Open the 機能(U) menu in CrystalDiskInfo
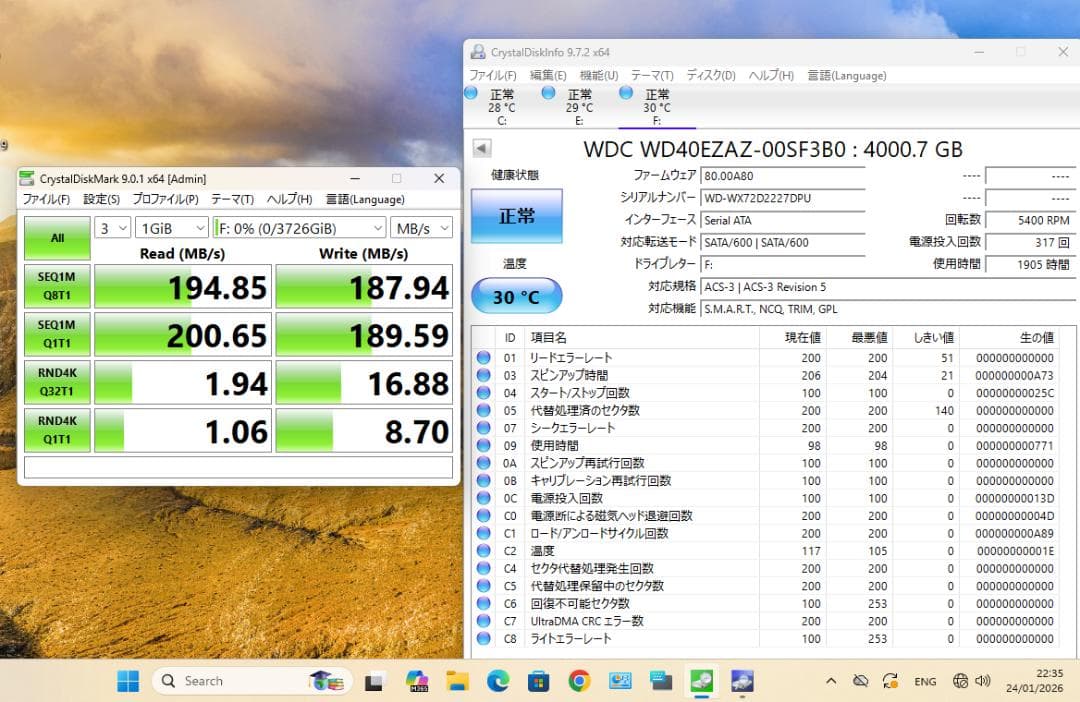This screenshot has width=1080, height=702. 597,75
